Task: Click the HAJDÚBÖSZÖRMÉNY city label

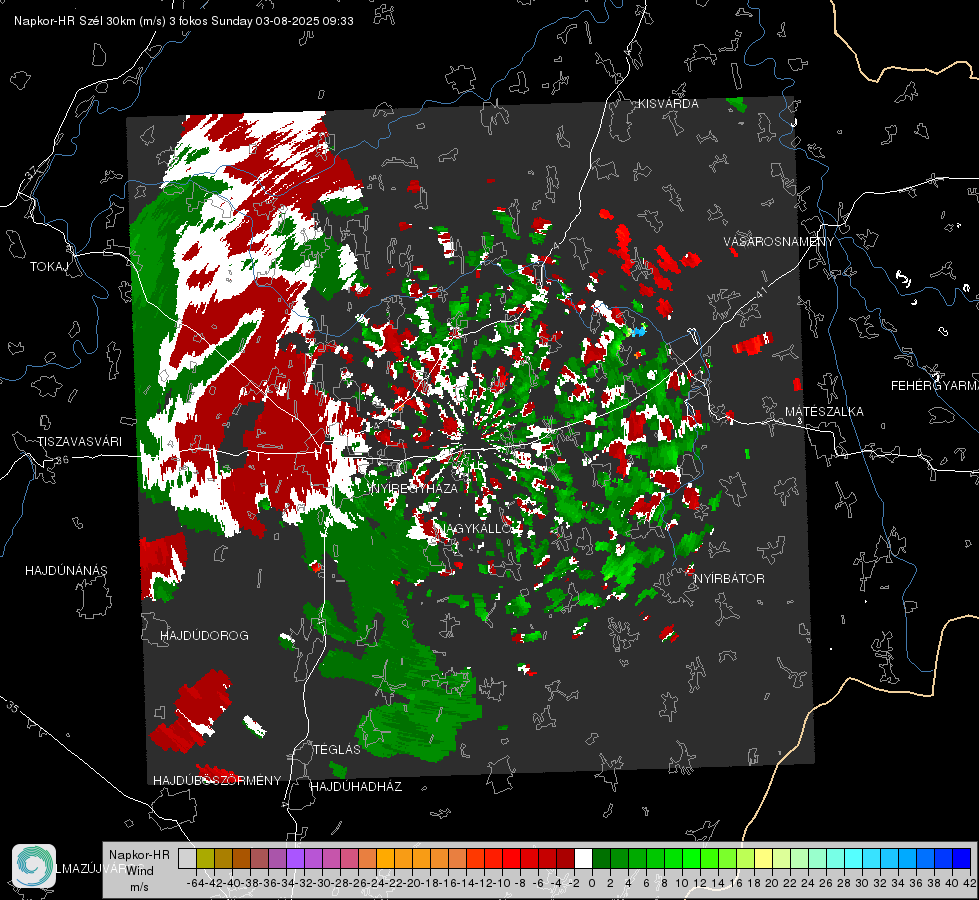Action: tap(217, 780)
